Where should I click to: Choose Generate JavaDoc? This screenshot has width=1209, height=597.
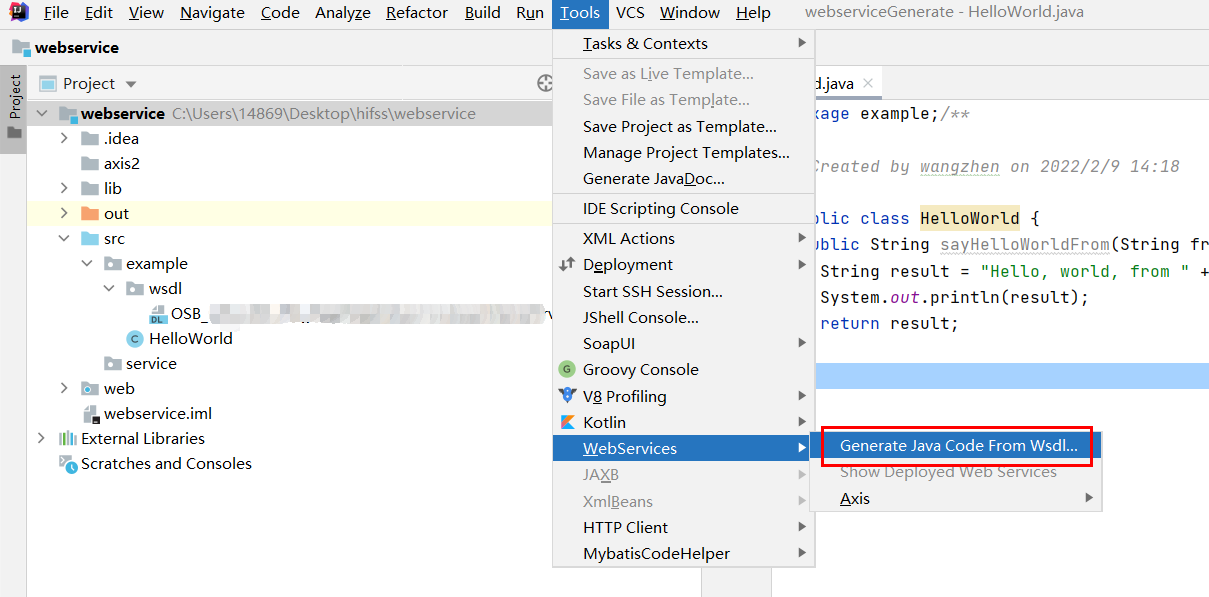click(x=684, y=179)
